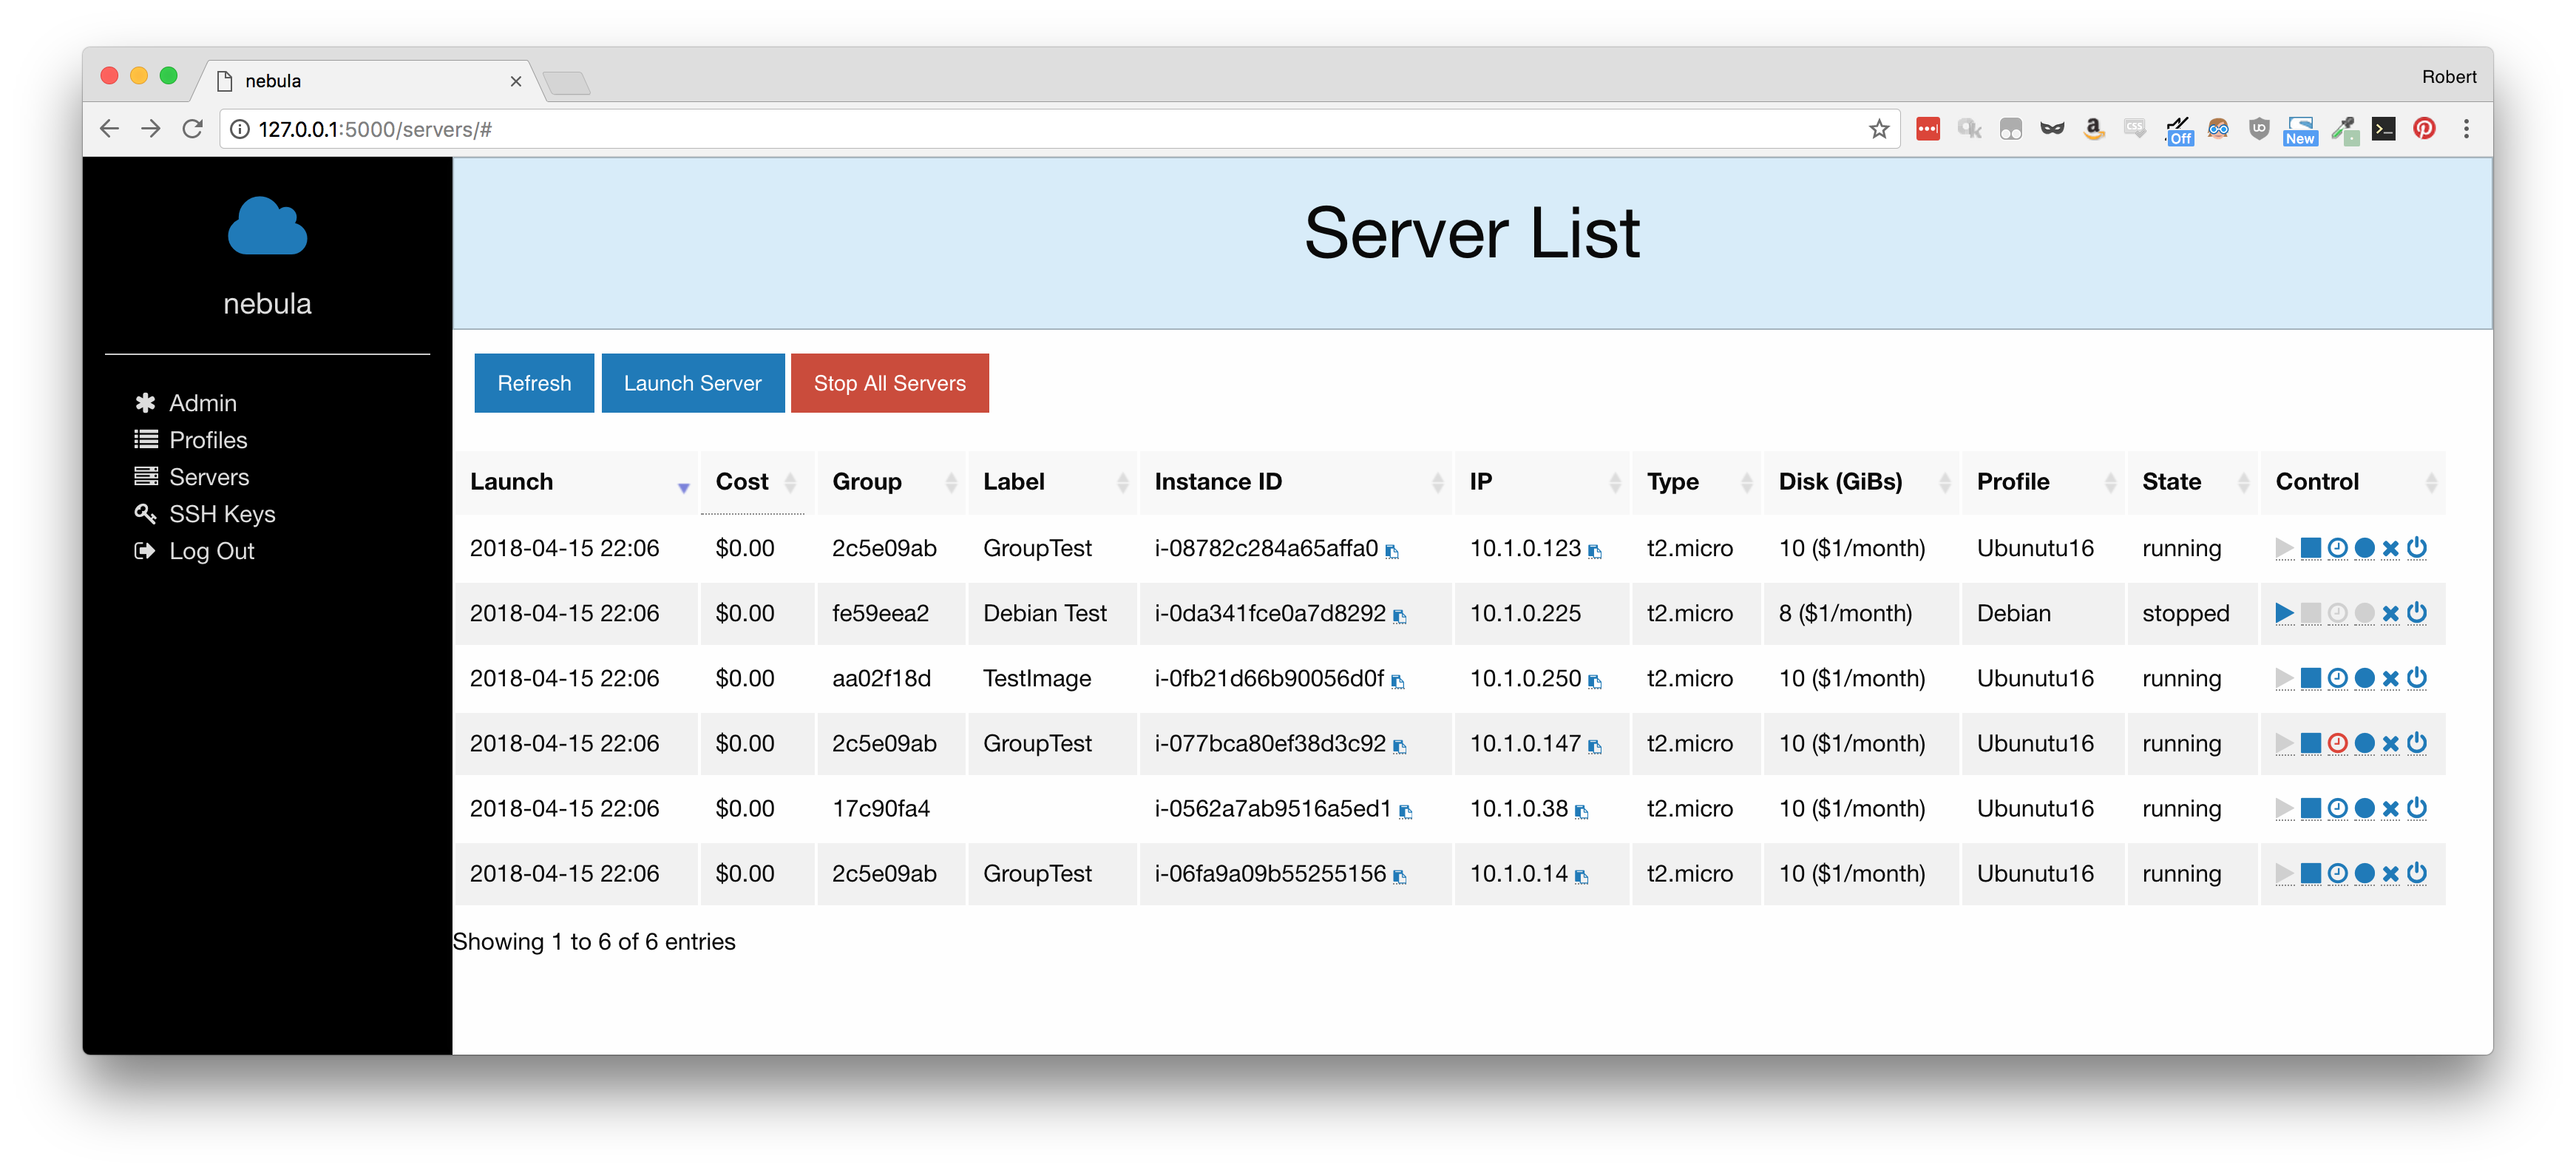Click the Launch Server button

click(x=692, y=383)
